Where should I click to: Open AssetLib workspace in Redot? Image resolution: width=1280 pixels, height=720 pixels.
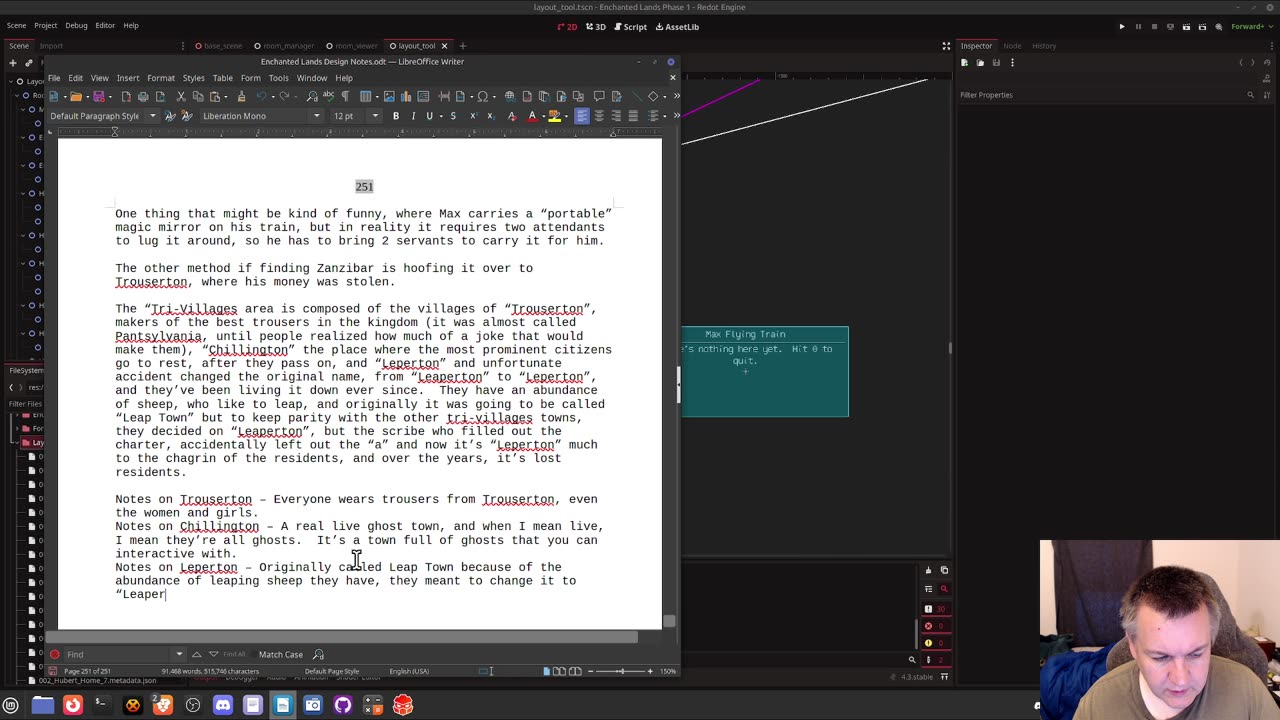[x=677, y=27]
